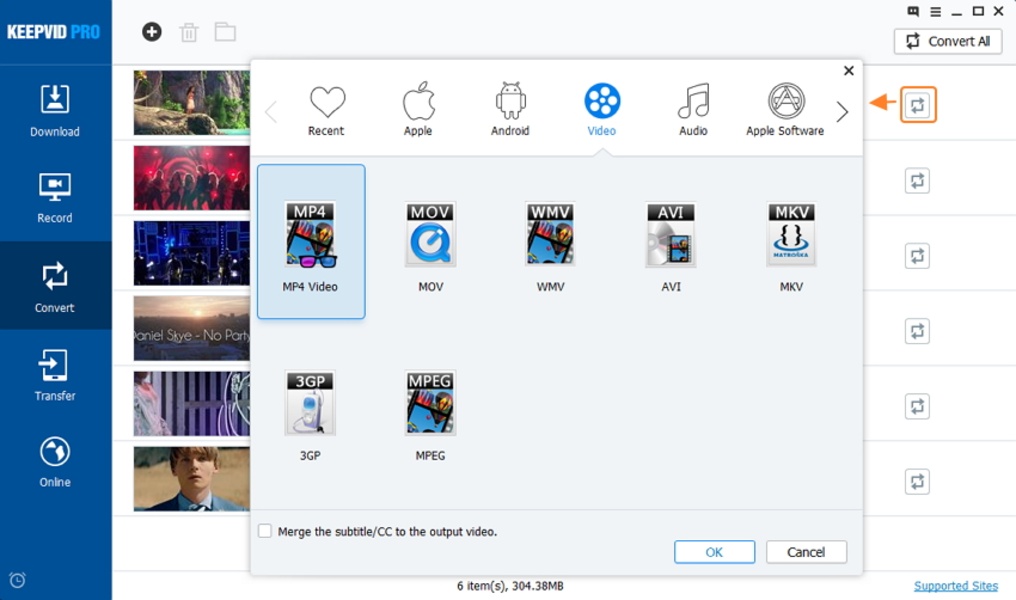Choose the AVI format
1016x600 pixels.
tap(671, 246)
